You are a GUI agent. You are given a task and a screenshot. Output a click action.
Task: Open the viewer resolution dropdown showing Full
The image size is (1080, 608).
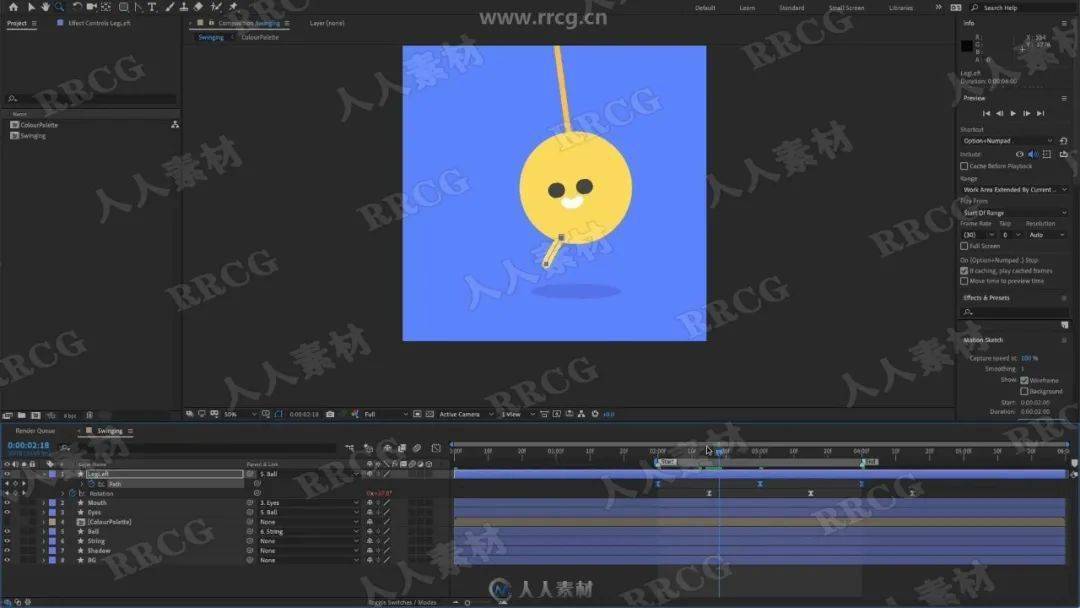coord(385,414)
